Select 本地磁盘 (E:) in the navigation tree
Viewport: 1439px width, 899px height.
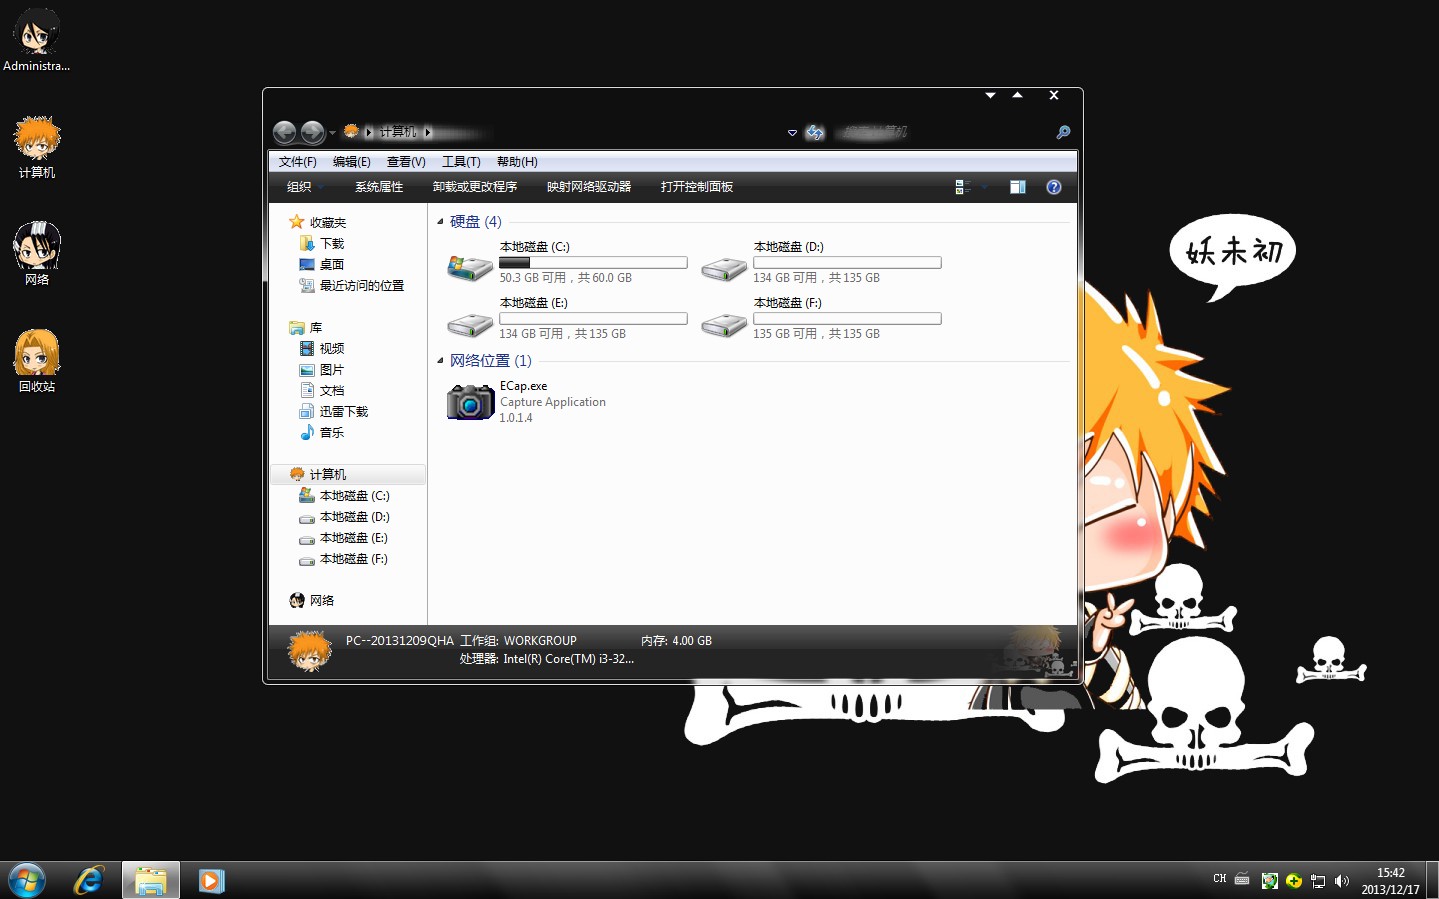(354, 538)
